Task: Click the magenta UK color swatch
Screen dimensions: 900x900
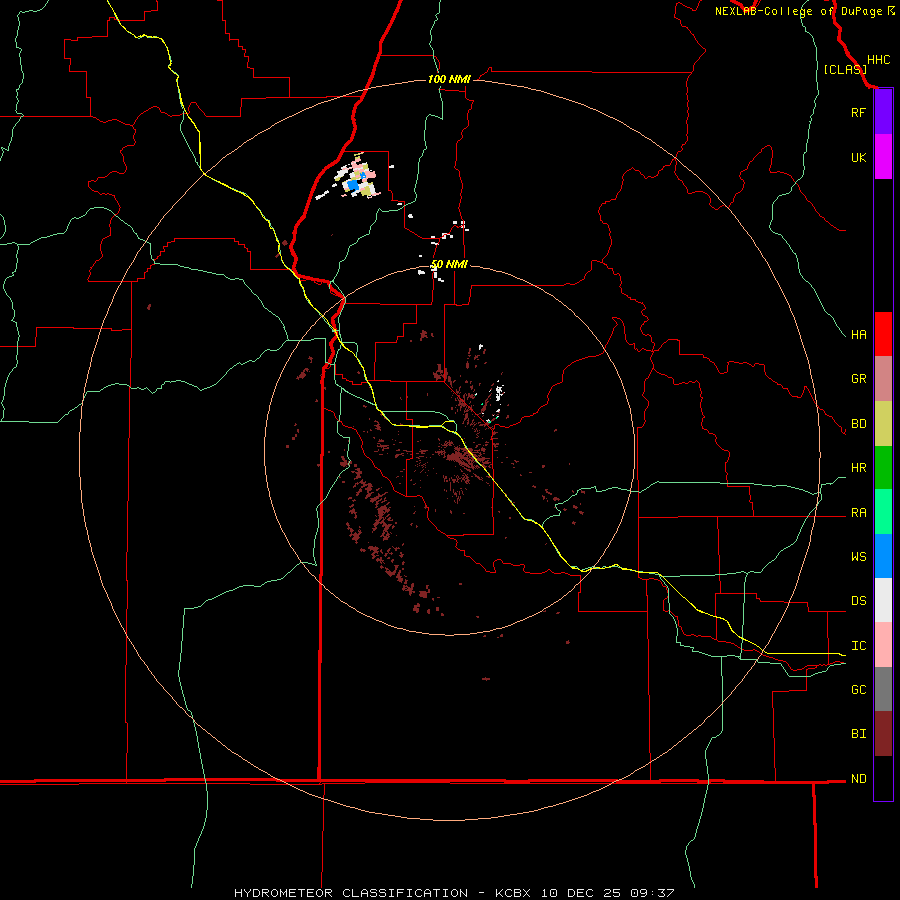Action: 883,157
